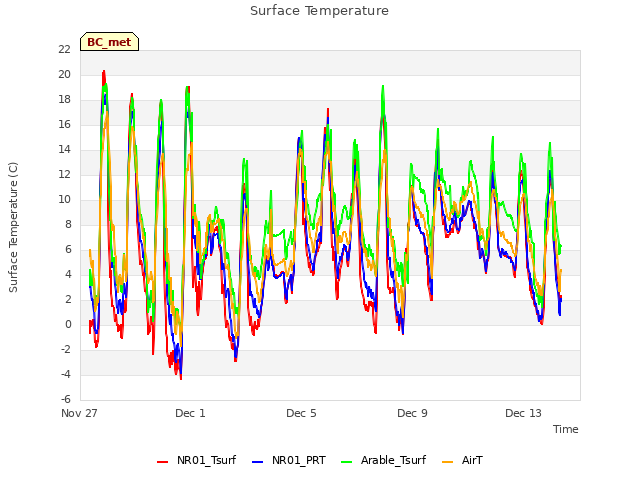
Task: Click the 18 y-axis tick label
Action: coord(64,100)
